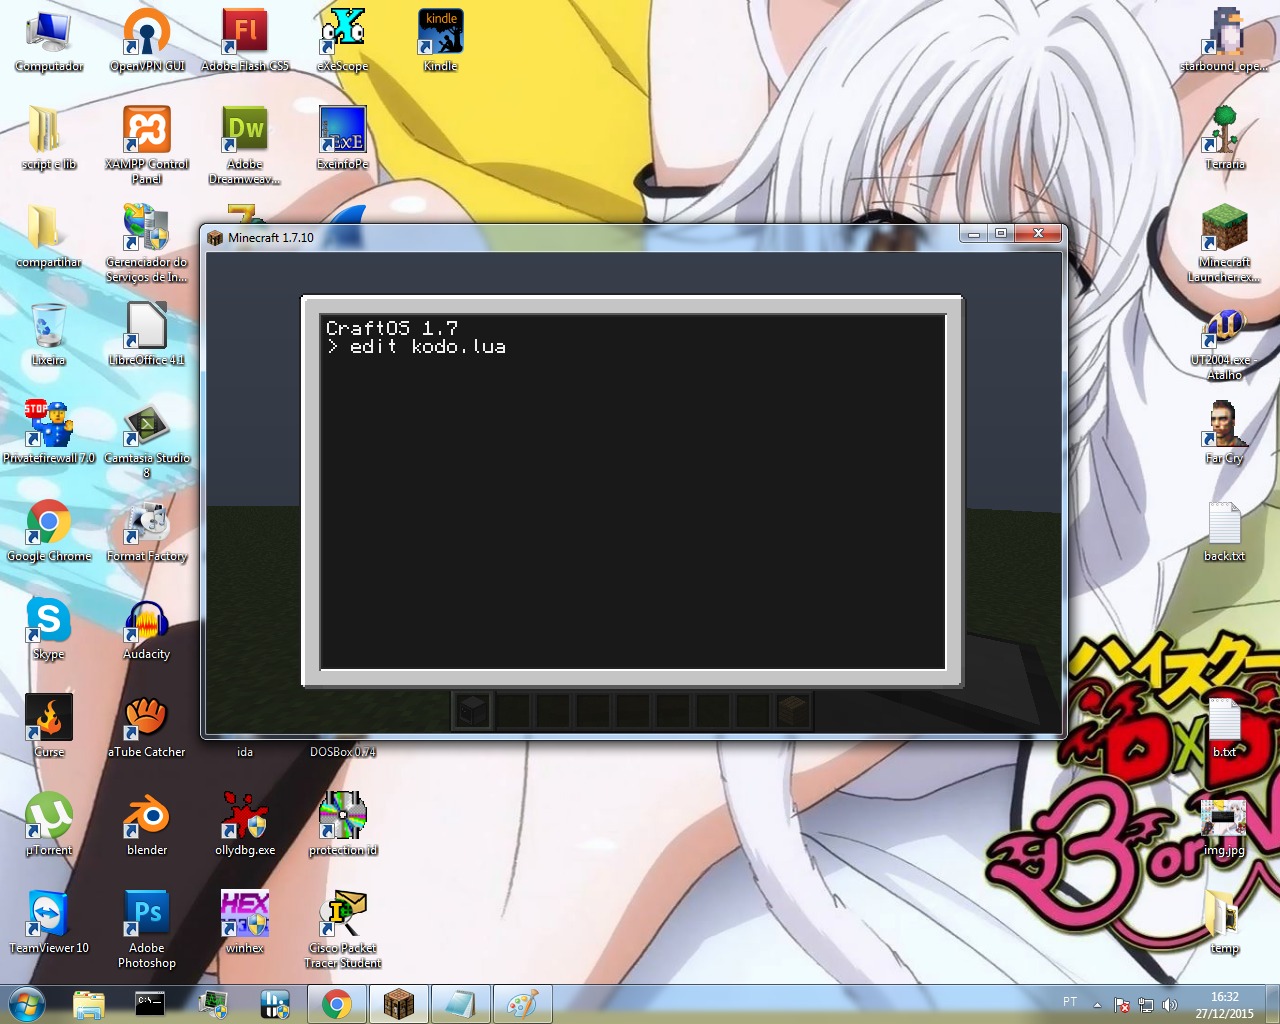Click the Minecraft 1.7.10 title bar

[x=580, y=237]
